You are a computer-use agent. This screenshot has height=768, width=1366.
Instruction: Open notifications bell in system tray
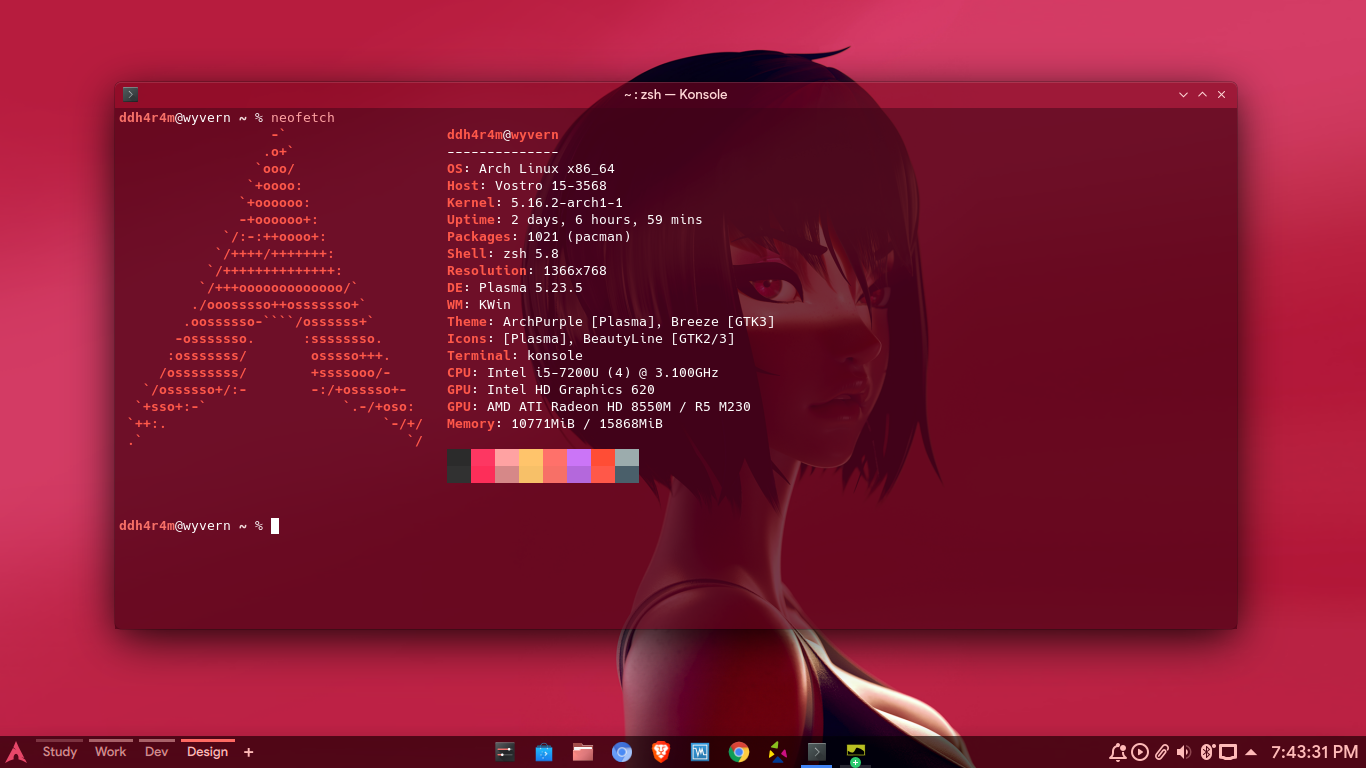[x=1118, y=752]
